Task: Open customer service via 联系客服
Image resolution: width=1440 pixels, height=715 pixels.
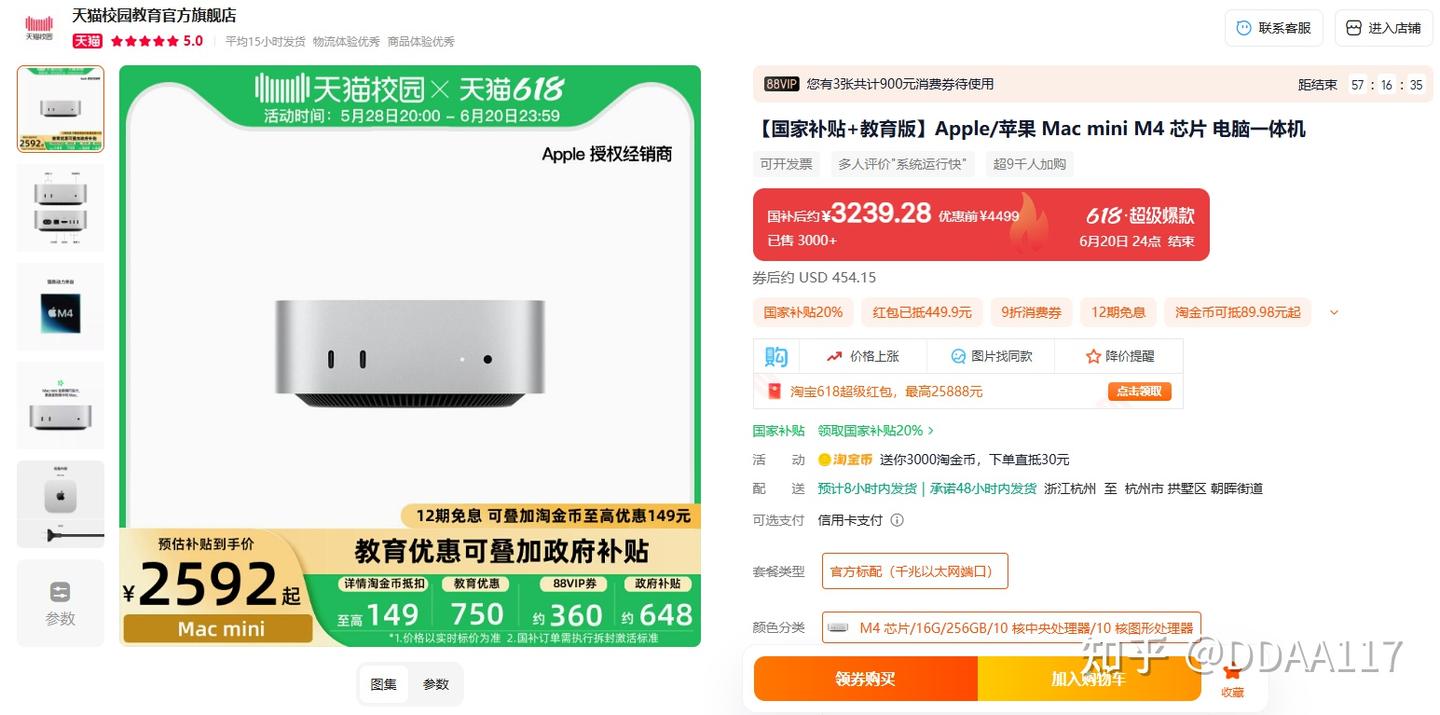Action: (1274, 28)
